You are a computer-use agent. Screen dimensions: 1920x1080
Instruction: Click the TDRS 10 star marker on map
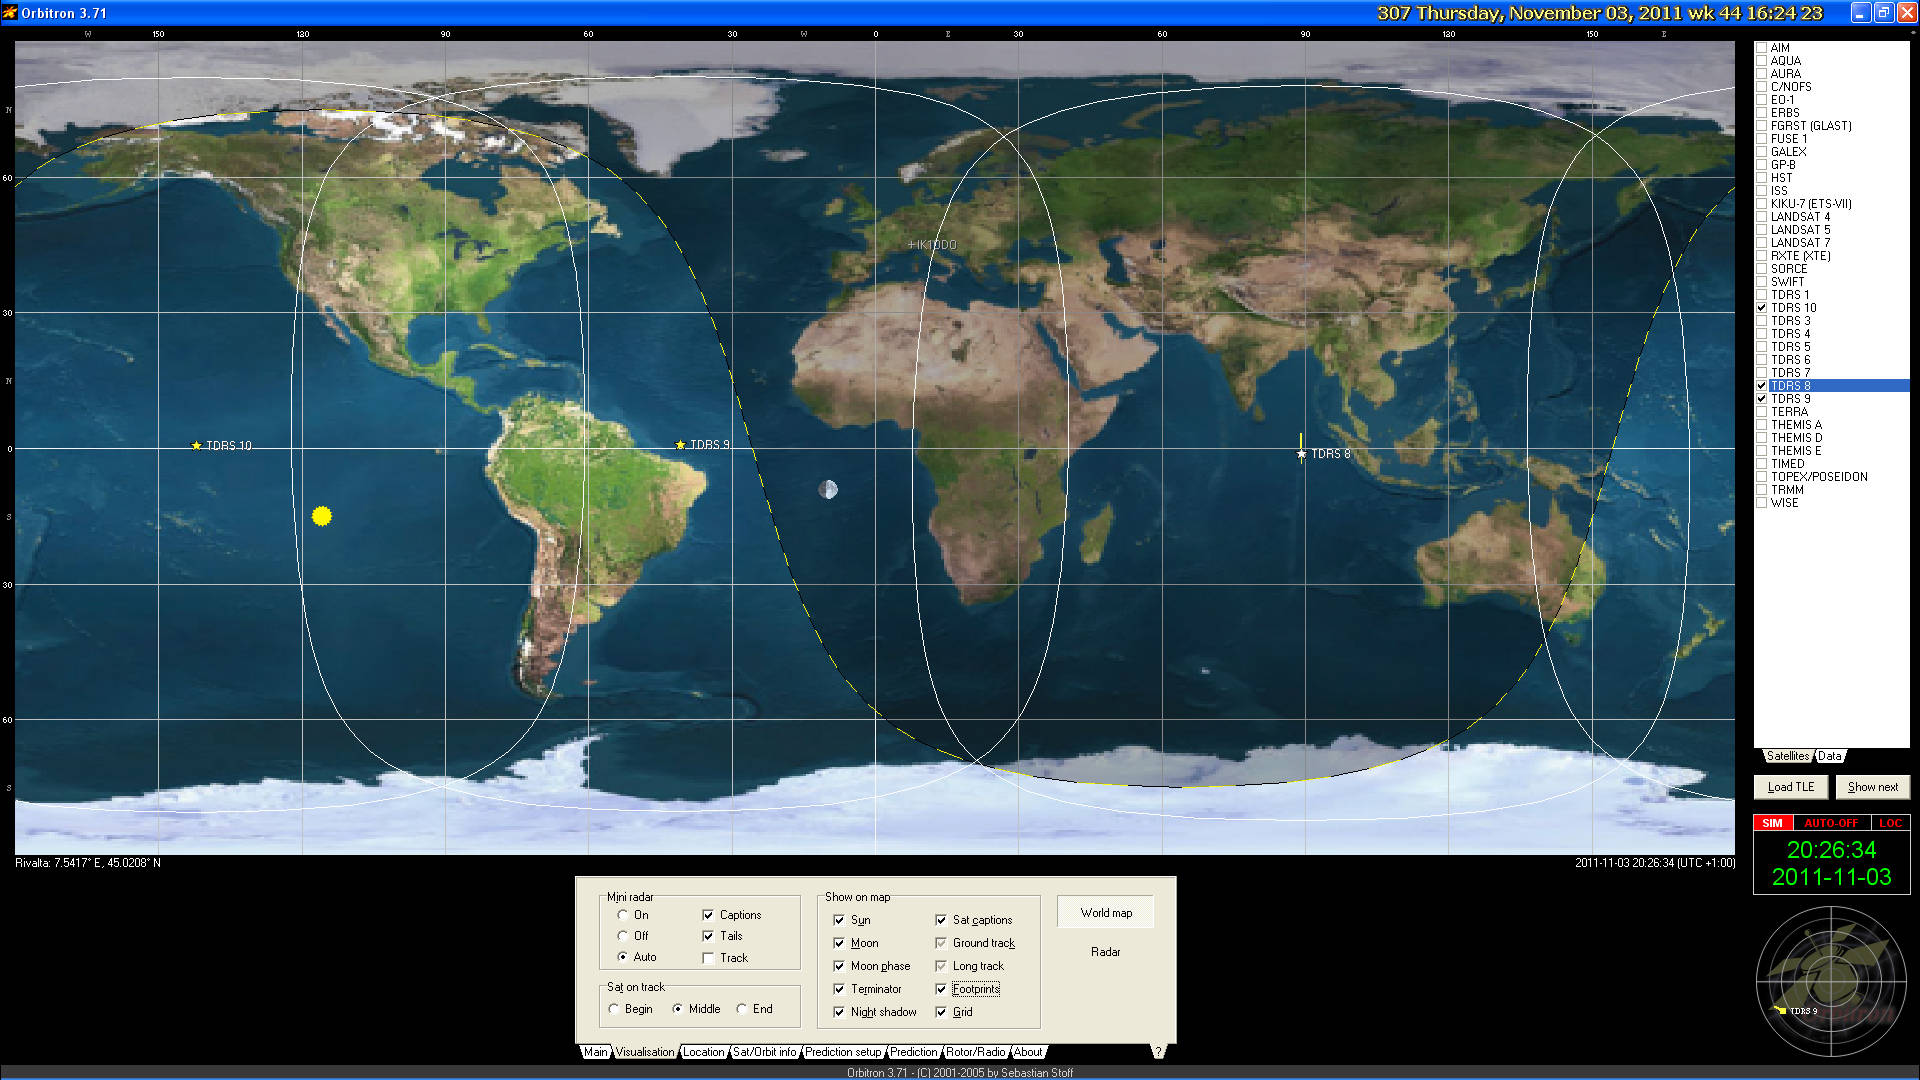[197, 446]
